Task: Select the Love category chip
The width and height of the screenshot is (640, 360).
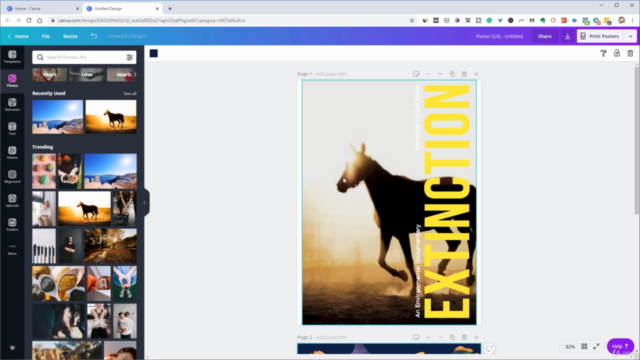Action: coord(87,75)
